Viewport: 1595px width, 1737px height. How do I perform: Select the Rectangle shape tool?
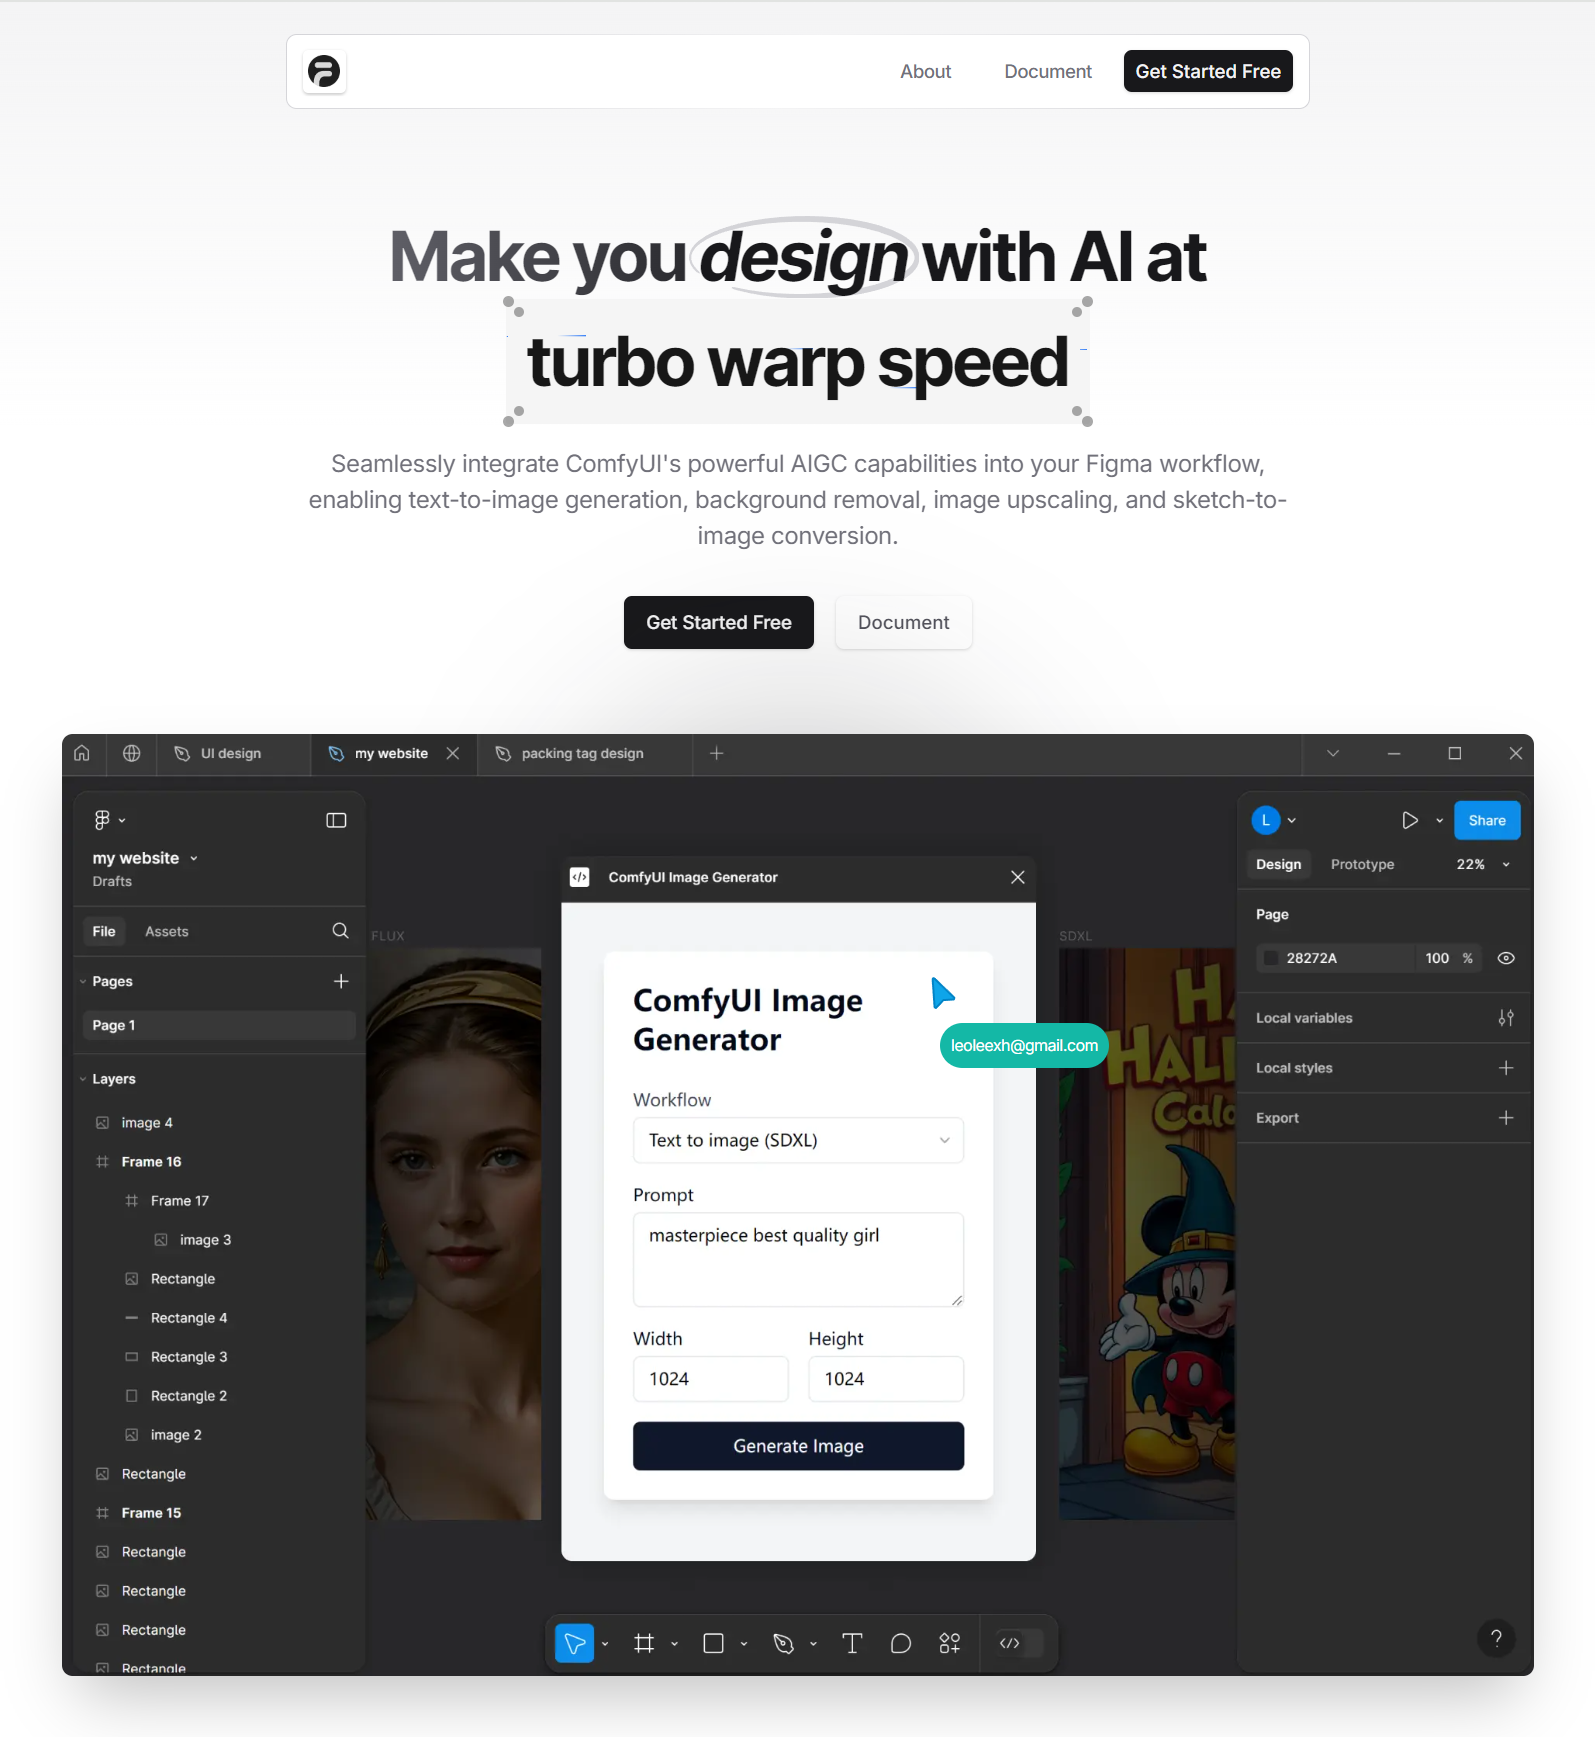(713, 1643)
